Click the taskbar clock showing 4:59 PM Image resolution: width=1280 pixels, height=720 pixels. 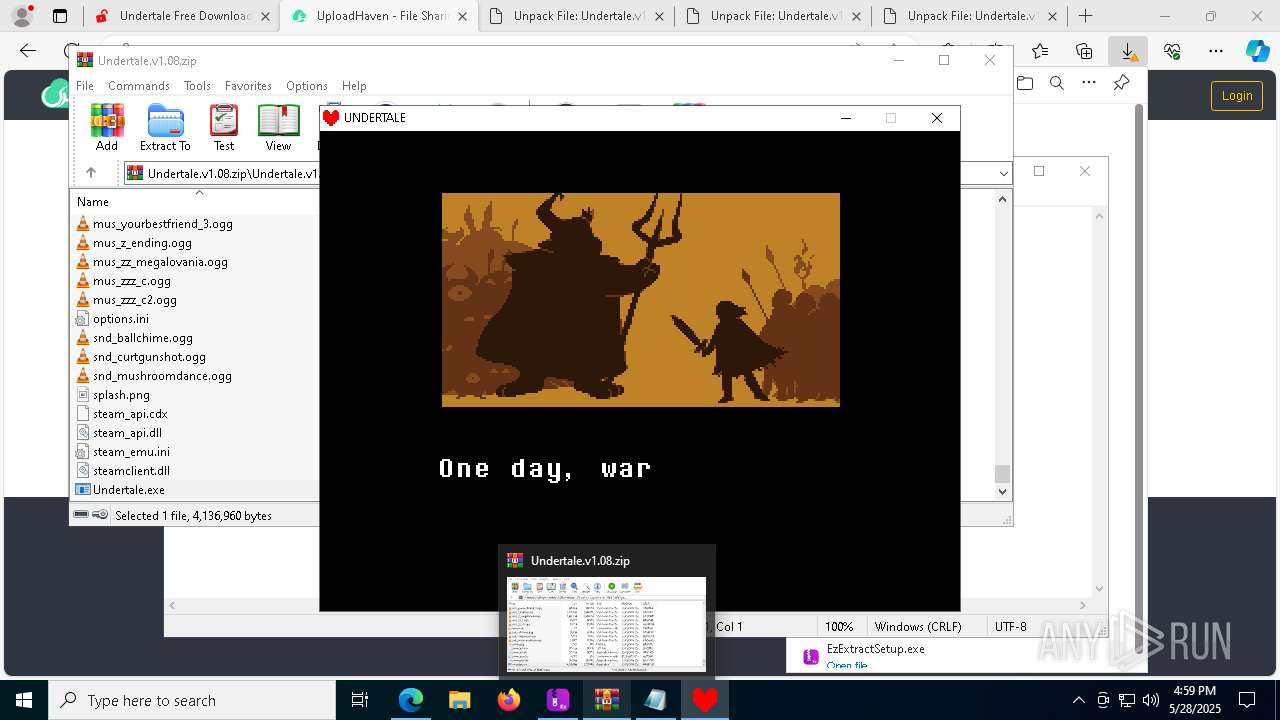pyautogui.click(x=1194, y=700)
